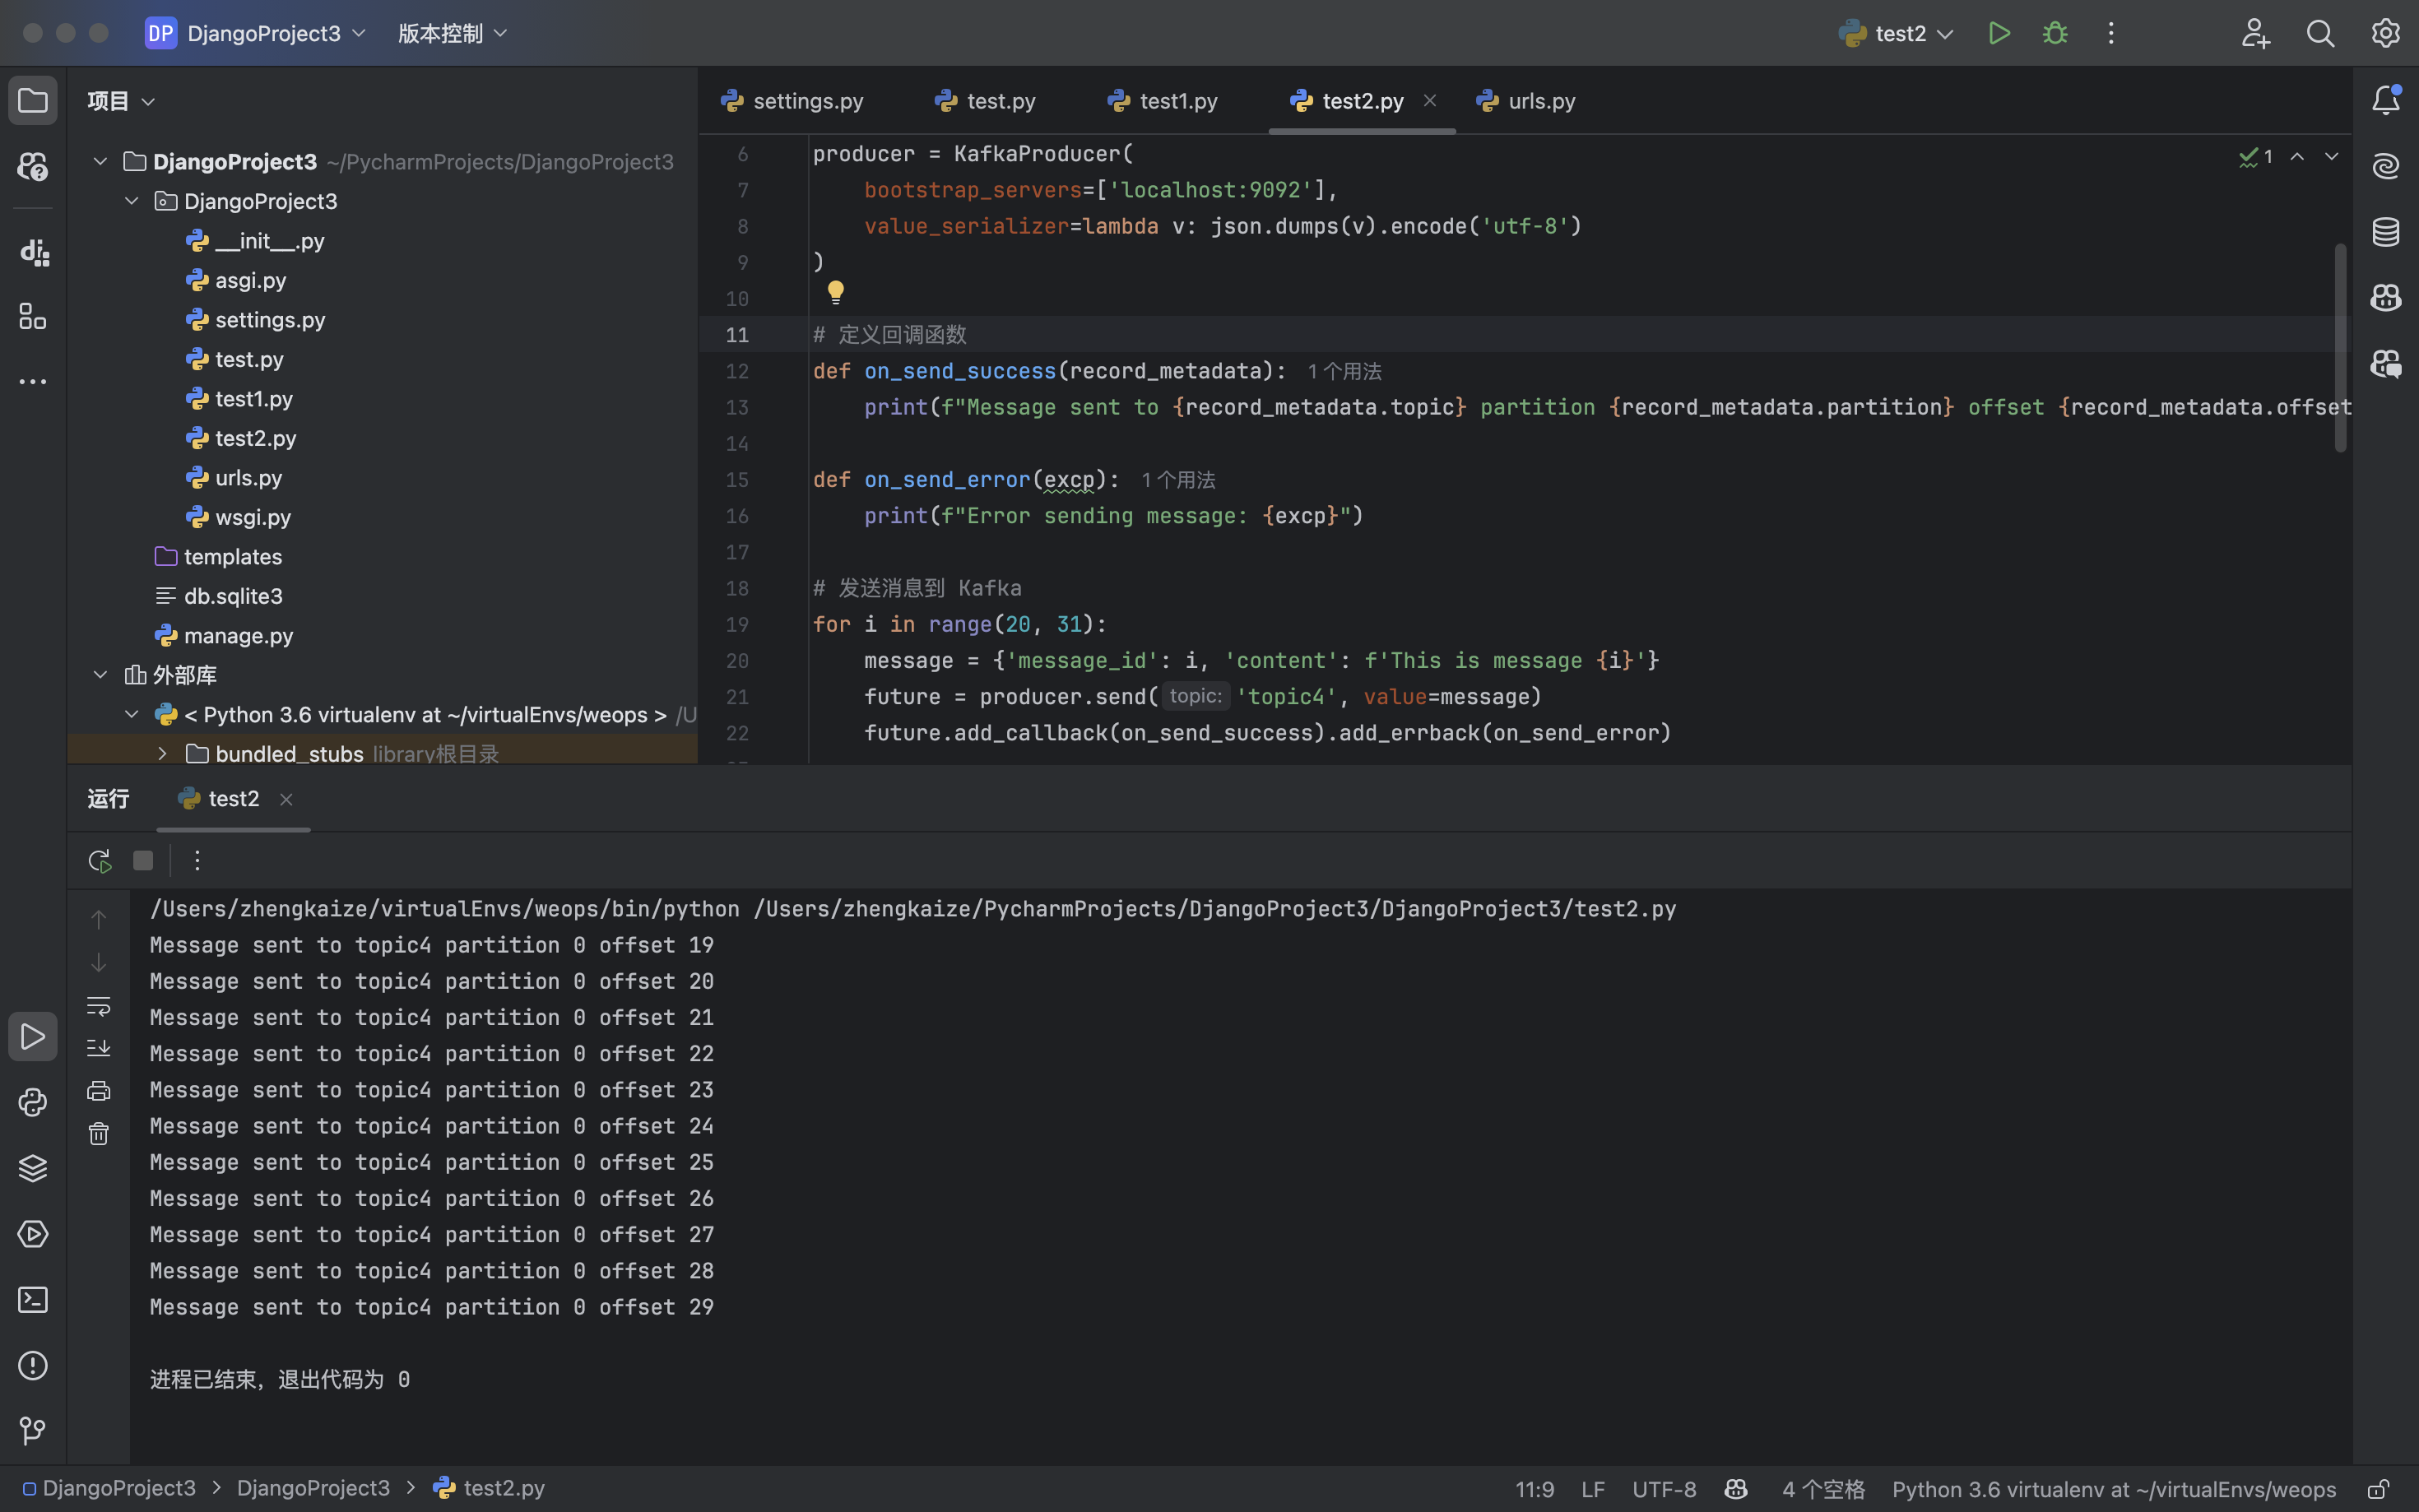Rerun test2 in the run panel

point(99,860)
